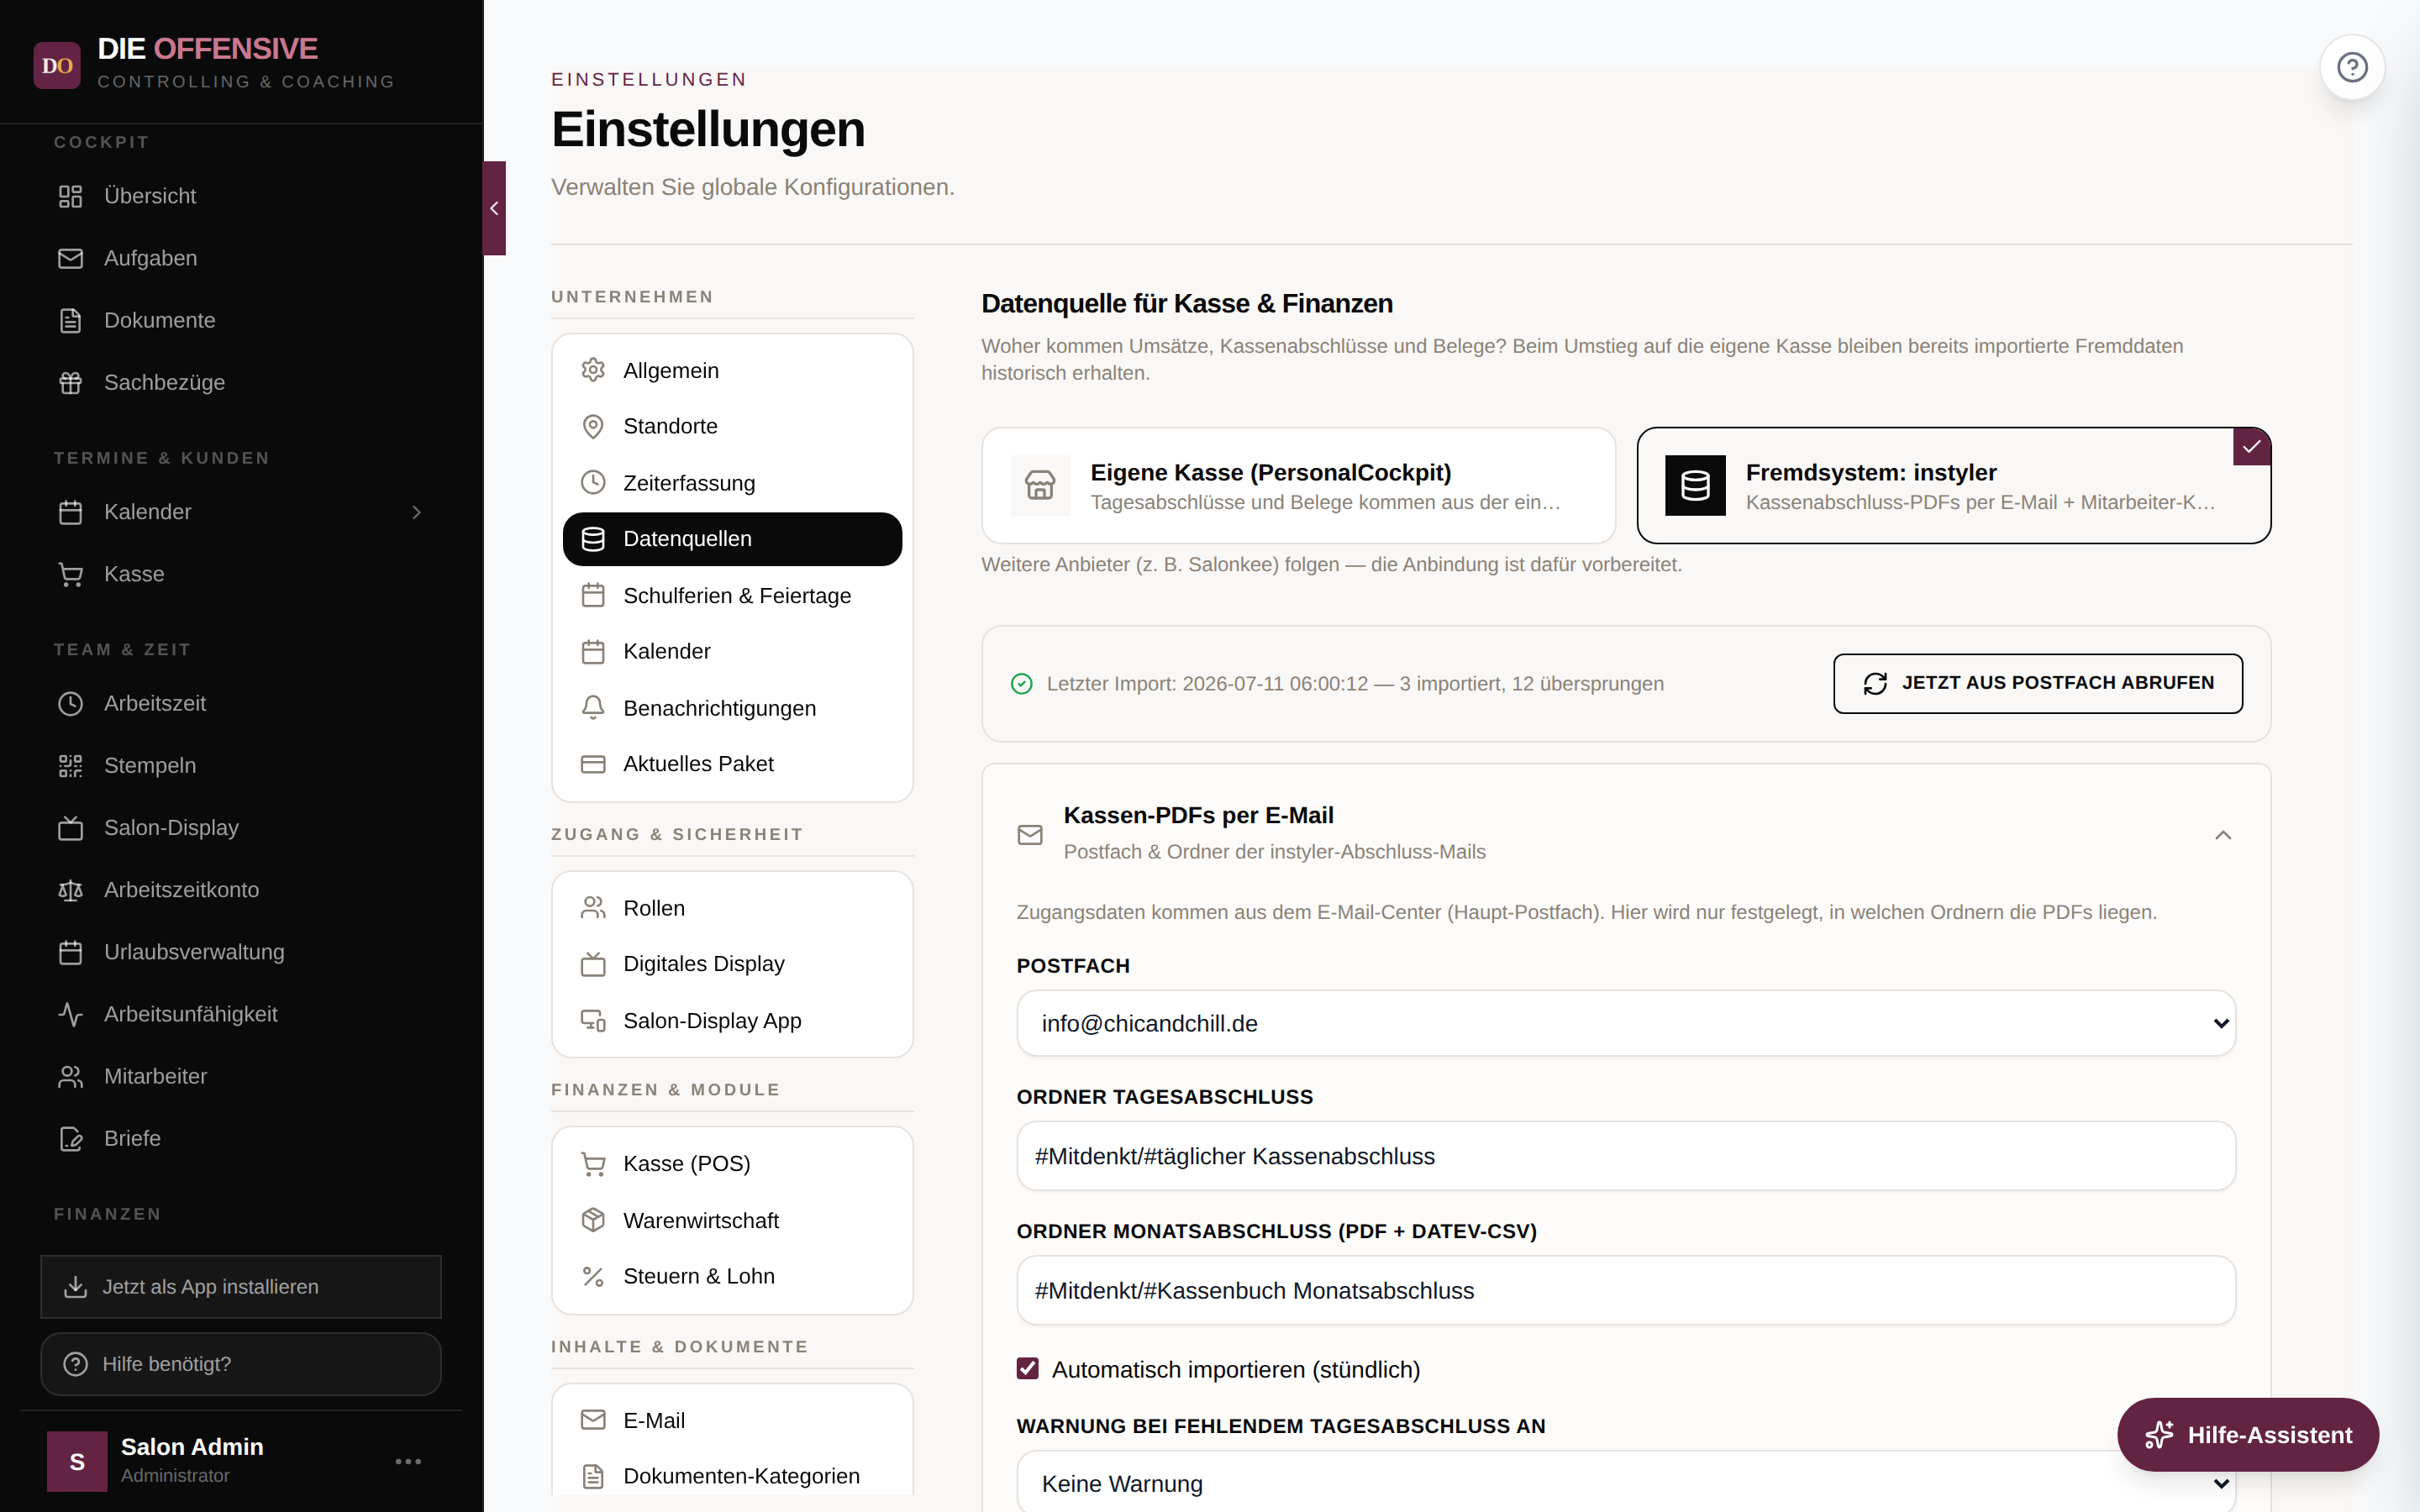The width and height of the screenshot is (2420, 1512).
Task: Click the Rollen users icon
Action: tap(593, 907)
